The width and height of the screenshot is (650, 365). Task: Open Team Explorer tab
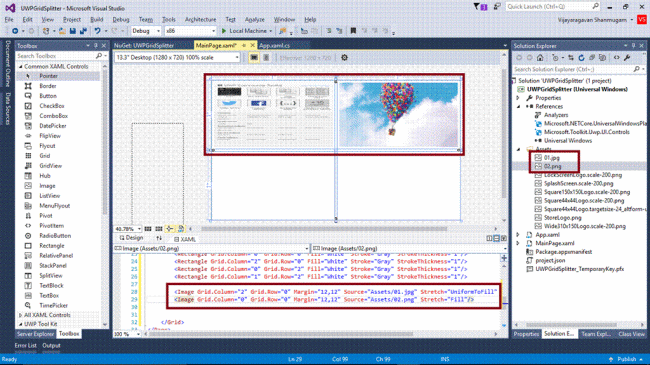coord(596,334)
